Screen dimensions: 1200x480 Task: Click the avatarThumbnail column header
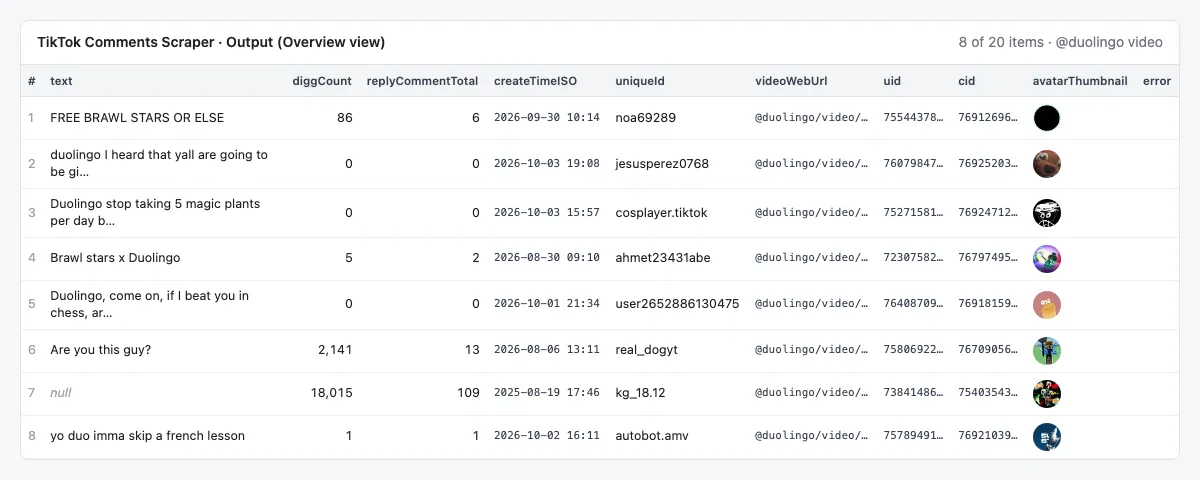(1080, 81)
